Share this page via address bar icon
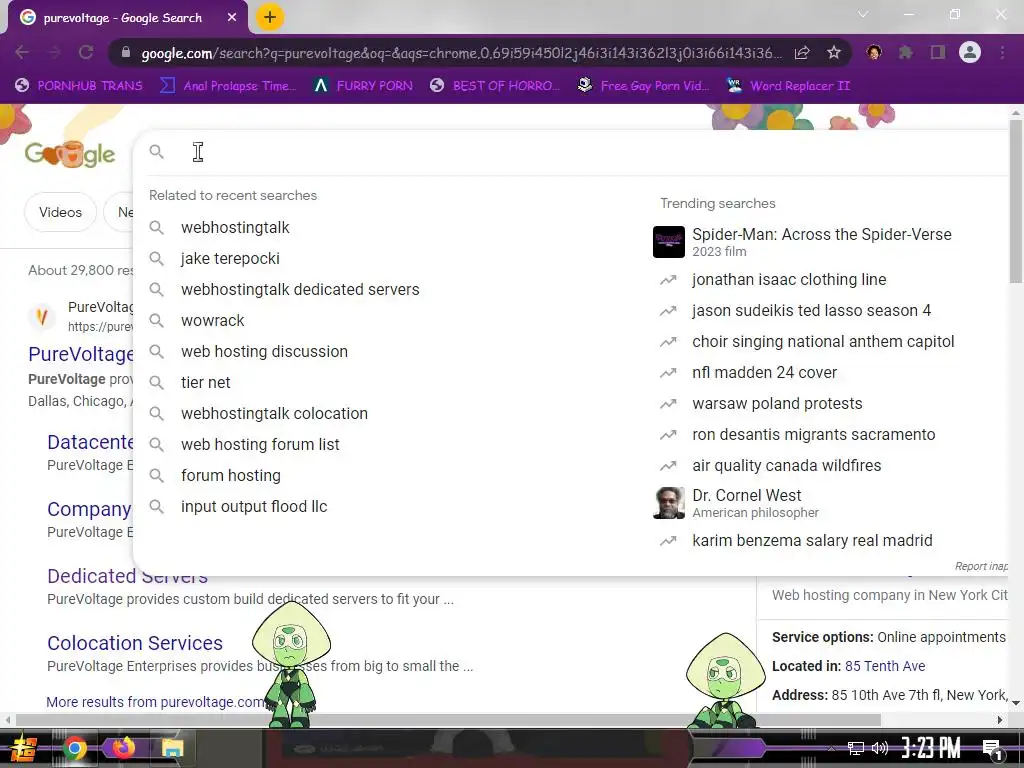1024x768 pixels. point(802,52)
